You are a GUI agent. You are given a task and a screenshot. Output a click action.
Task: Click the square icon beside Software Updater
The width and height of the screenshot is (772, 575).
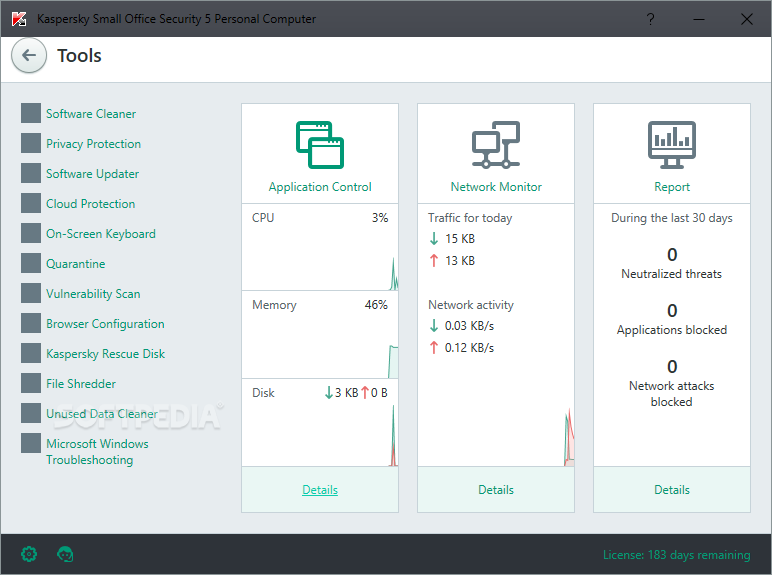click(31, 173)
